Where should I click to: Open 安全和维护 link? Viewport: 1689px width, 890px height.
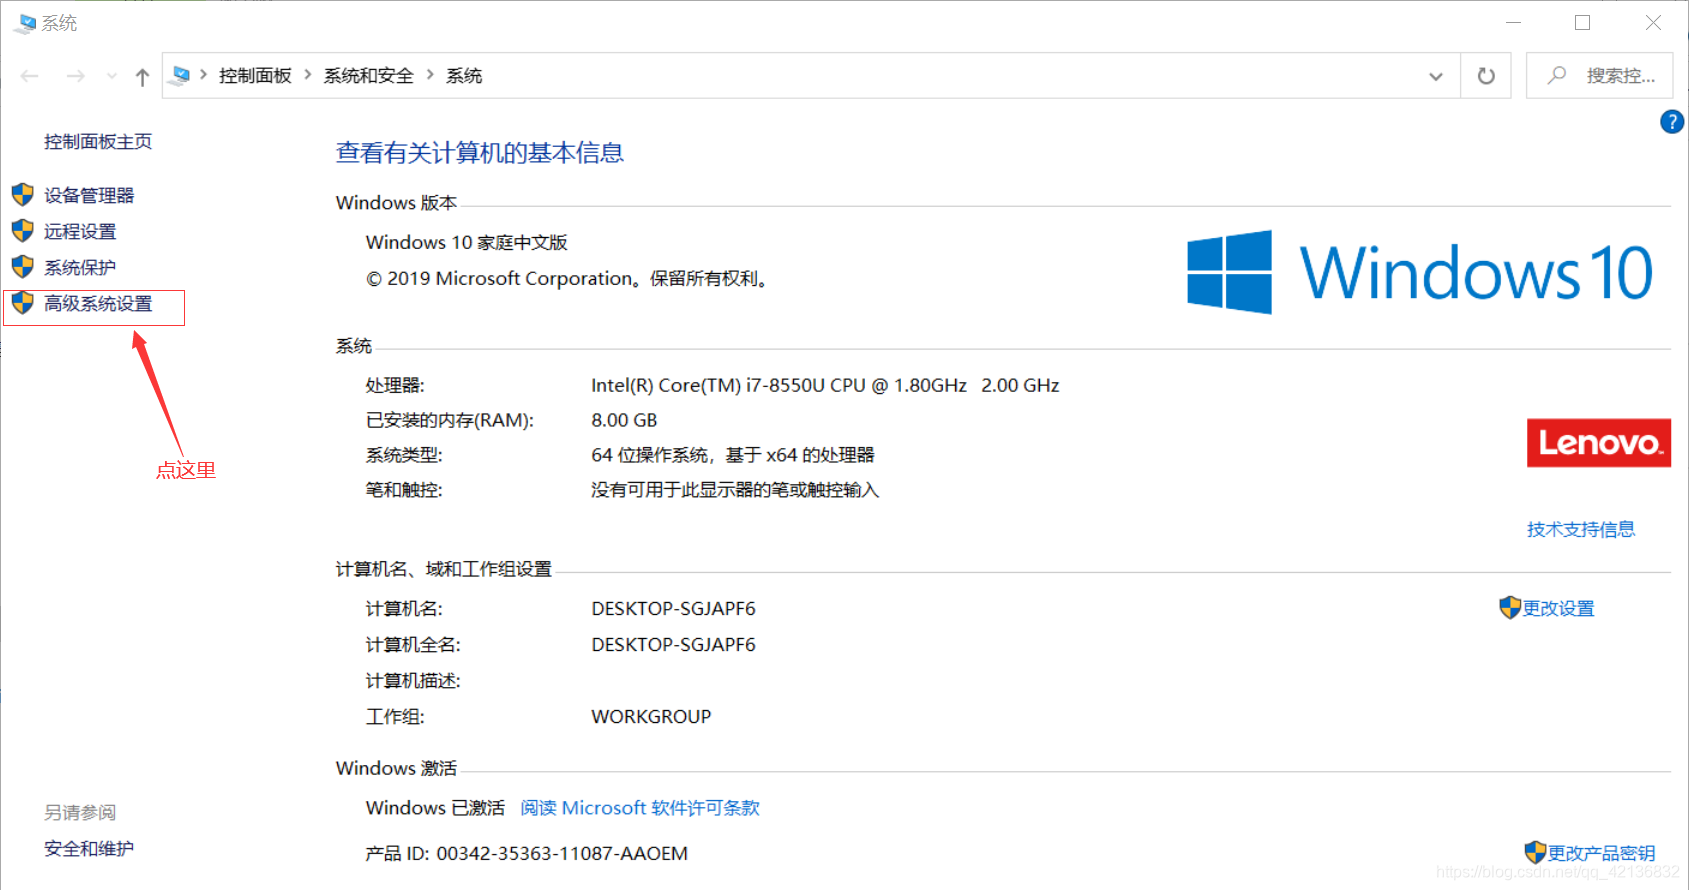[89, 848]
